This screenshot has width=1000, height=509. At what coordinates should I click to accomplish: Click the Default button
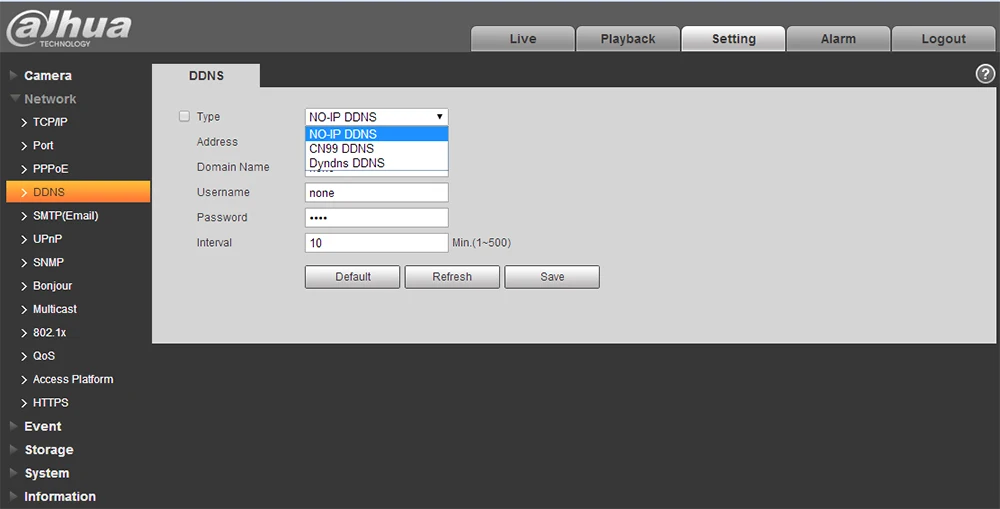[x=353, y=277]
